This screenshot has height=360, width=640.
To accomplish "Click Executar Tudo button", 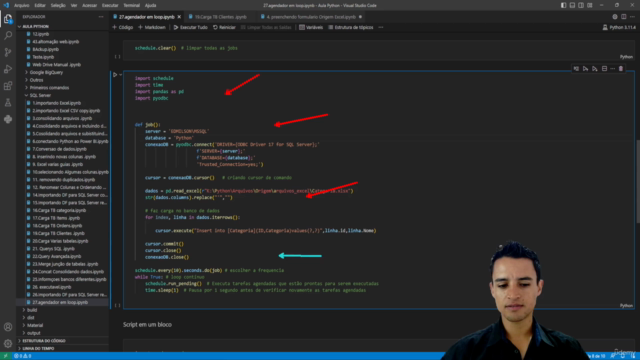I will click(191, 27).
